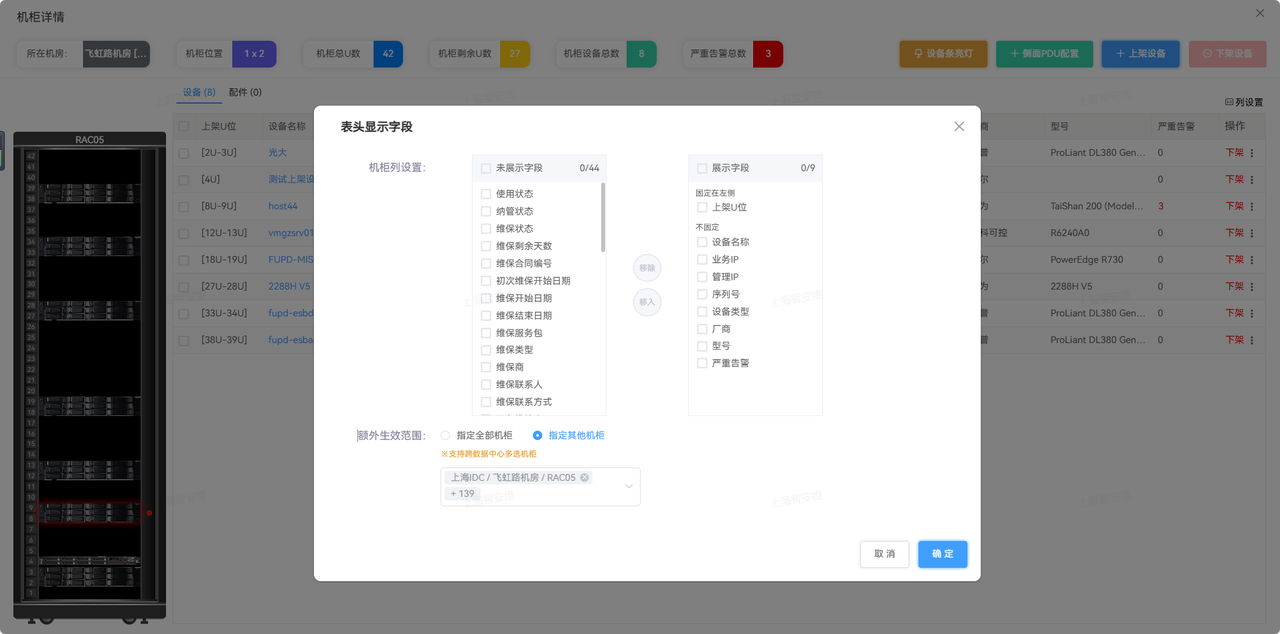Click the 下架 link in the host44 row
The image size is (1280, 634).
(x=1235, y=207)
